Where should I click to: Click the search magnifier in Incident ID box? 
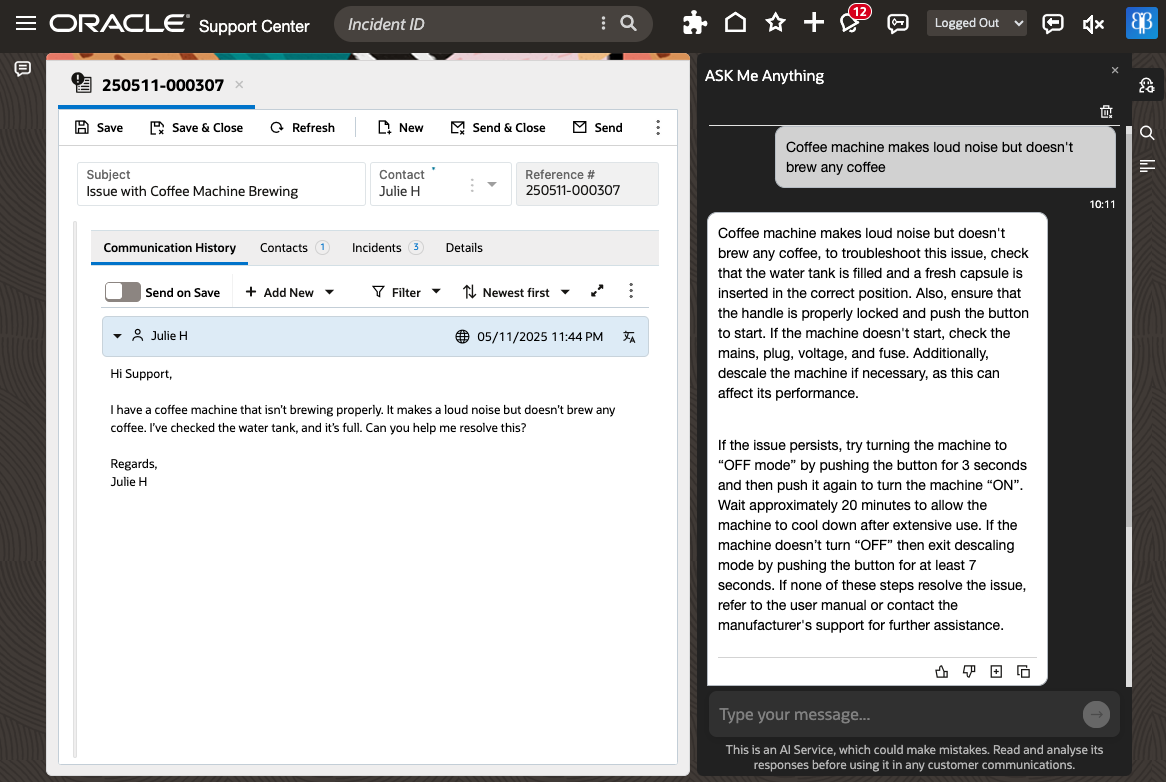pos(628,23)
